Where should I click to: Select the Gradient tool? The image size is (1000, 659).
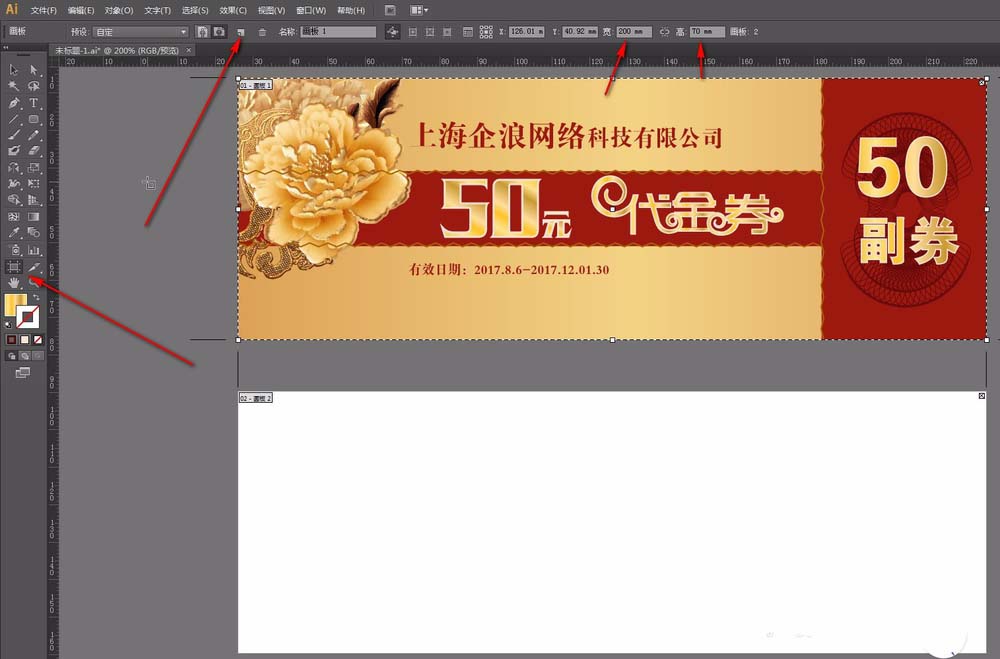coord(33,216)
